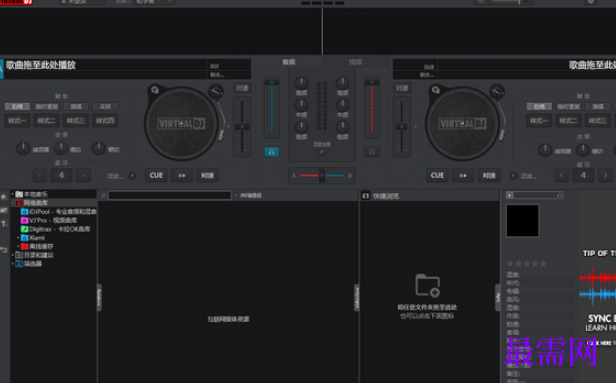
Task: Start playback on the left deck
Action: [x=182, y=175]
